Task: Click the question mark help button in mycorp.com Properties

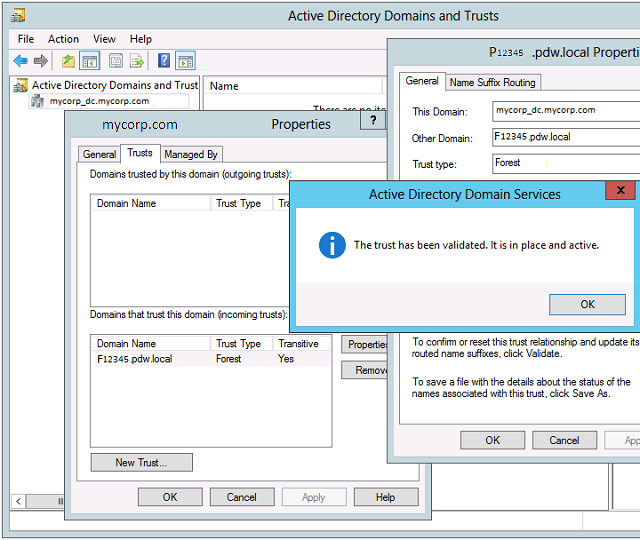Action: tap(373, 120)
